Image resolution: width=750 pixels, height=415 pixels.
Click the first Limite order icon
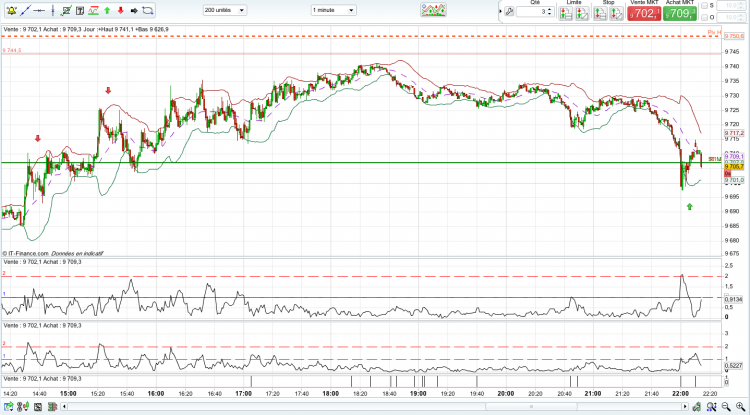click(566, 13)
